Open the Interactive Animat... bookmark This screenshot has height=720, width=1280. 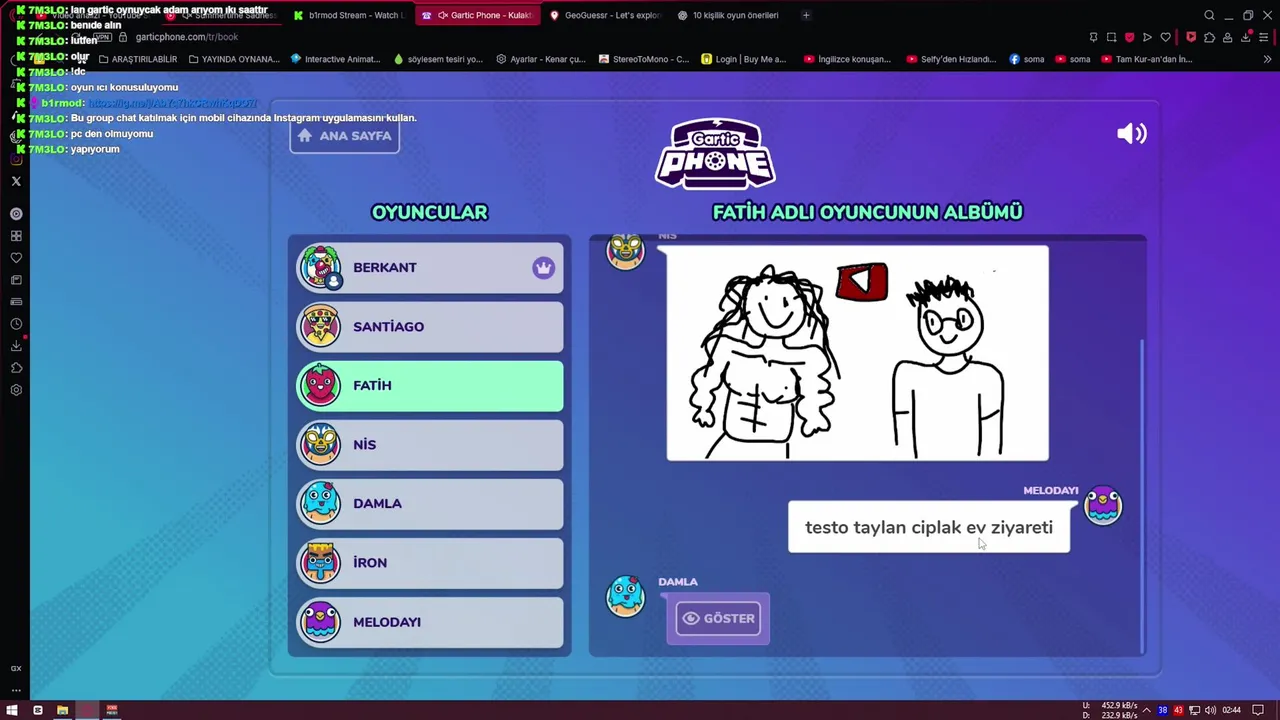[335, 59]
